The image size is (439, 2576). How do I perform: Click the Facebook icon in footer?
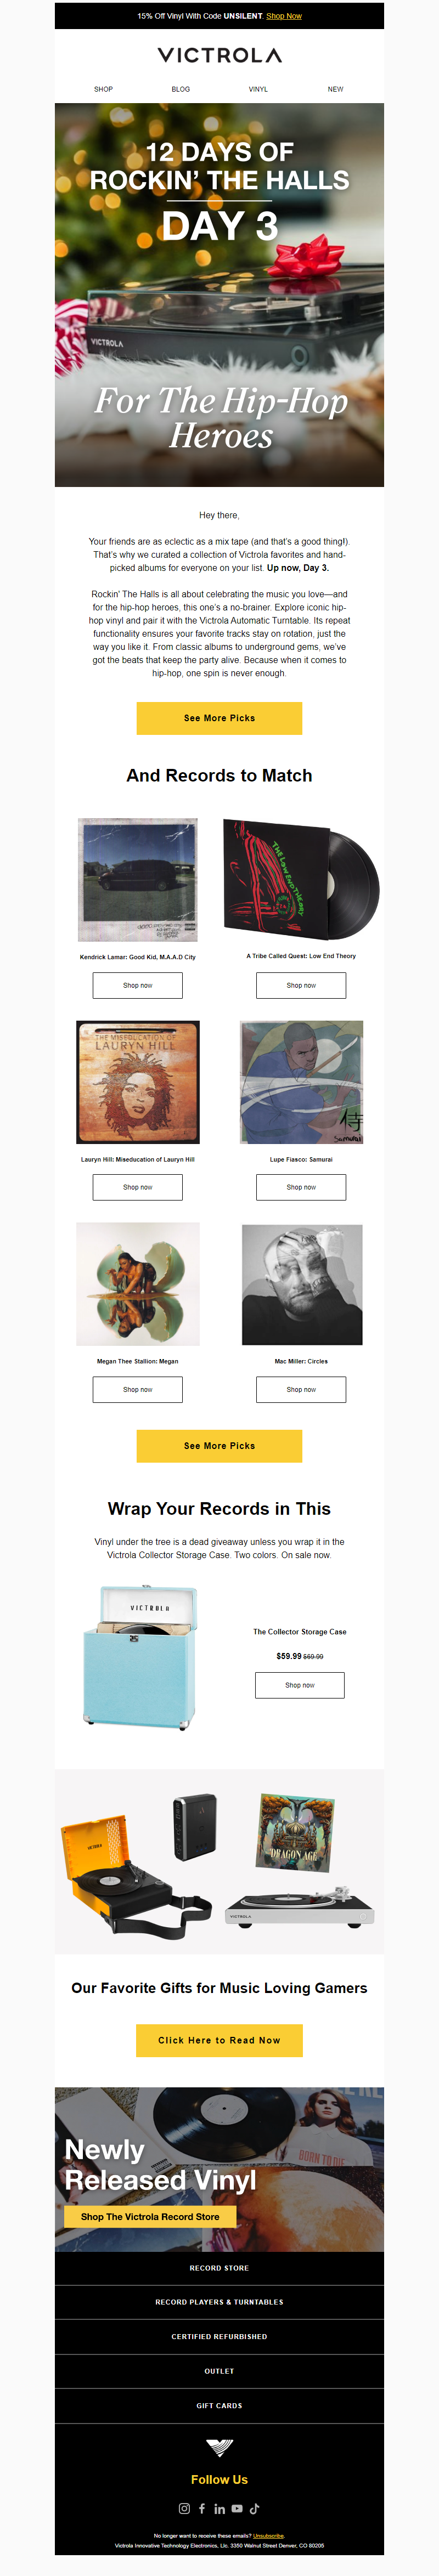pos(202,2508)
